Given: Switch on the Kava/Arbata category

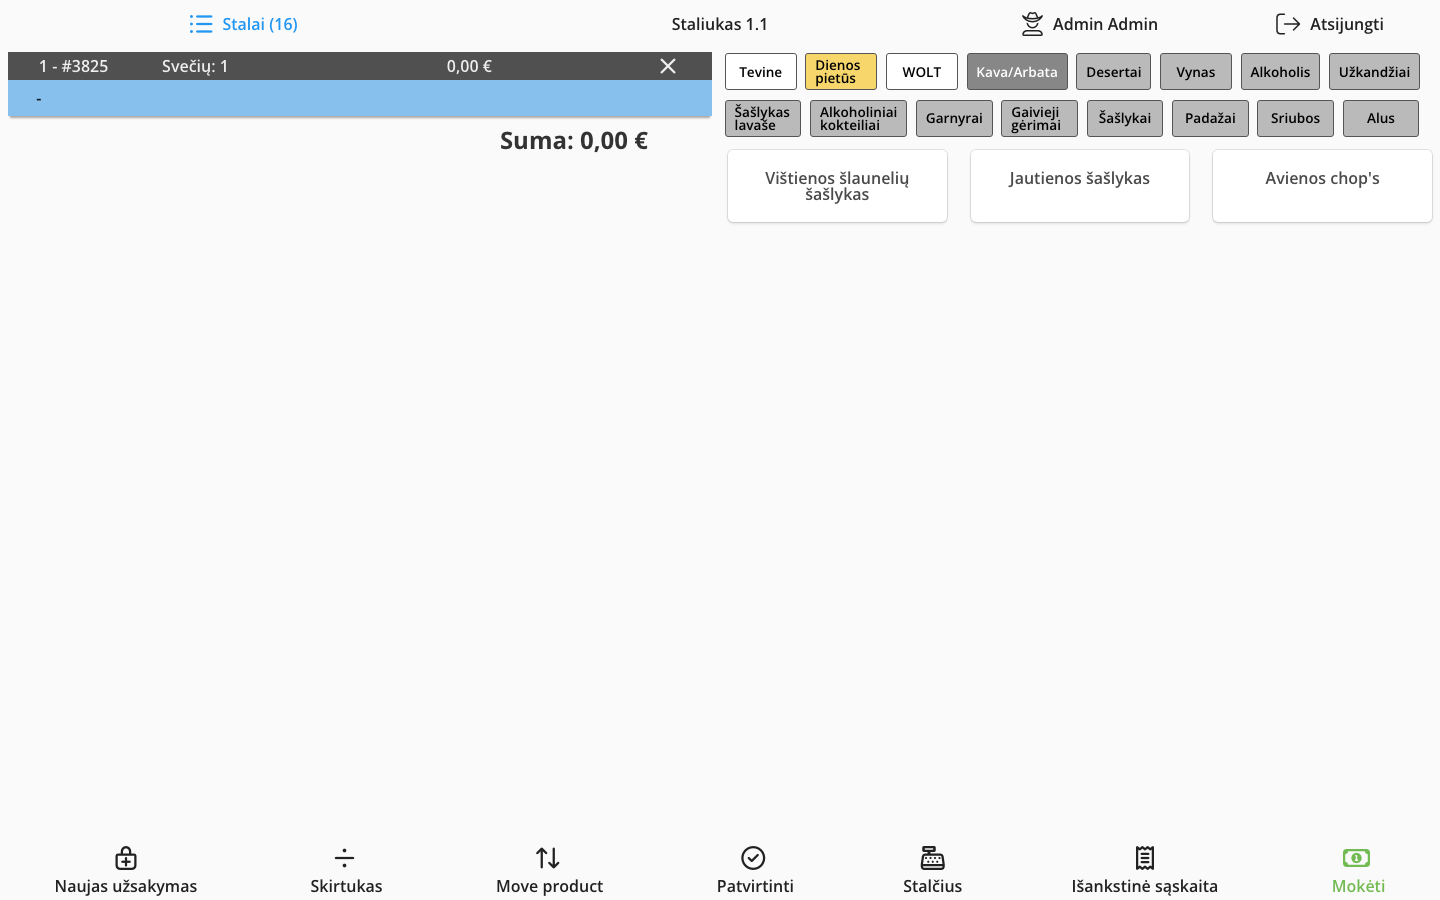Looking at the screenshot, I should click(x=1017, y=71).
